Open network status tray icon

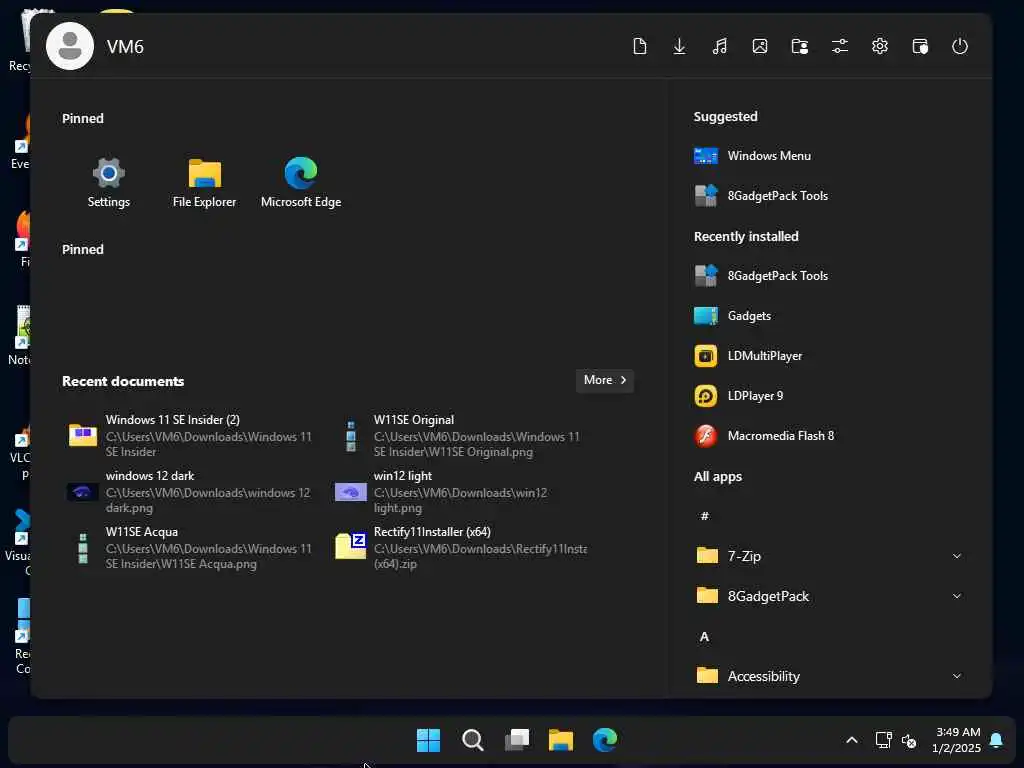tap(884, 740)
